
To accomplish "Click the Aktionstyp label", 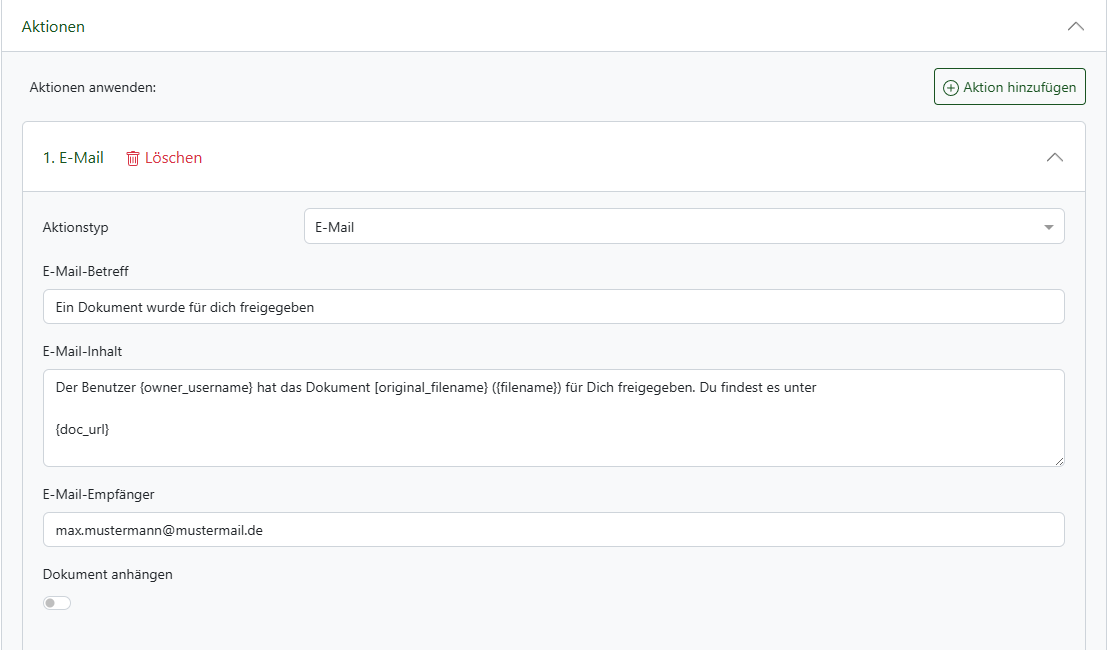I will [x=76, y=227].
